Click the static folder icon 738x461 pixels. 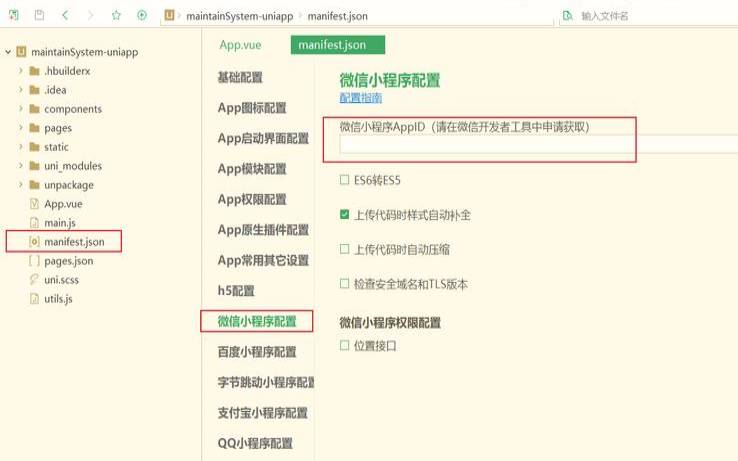click(34, 147)
